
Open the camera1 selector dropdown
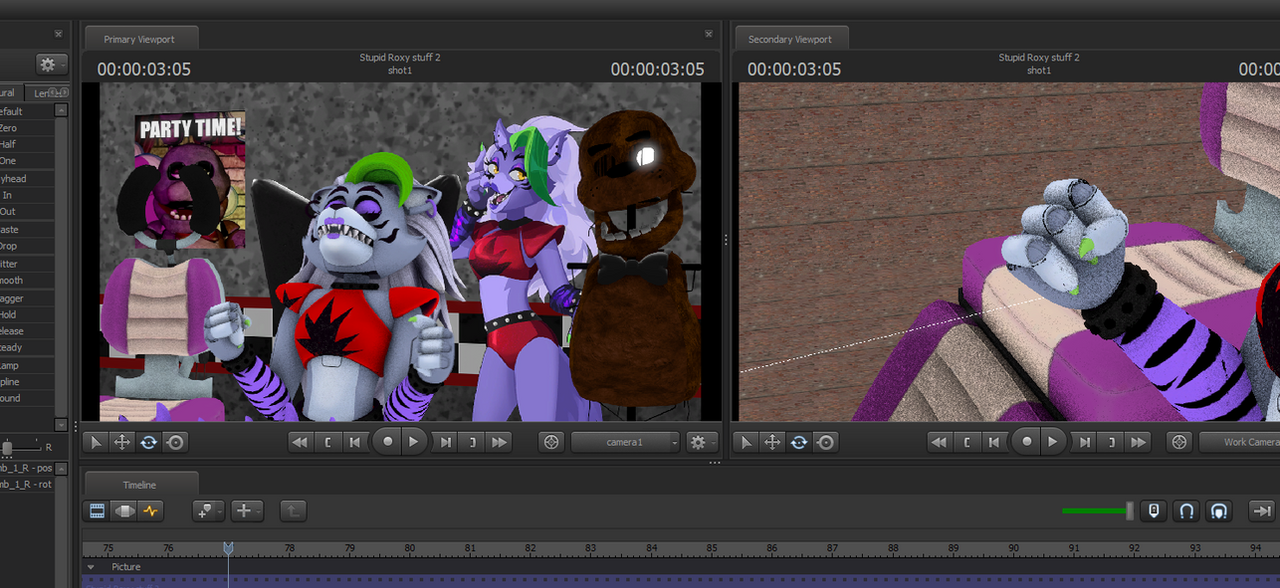(x=626, y=441)
